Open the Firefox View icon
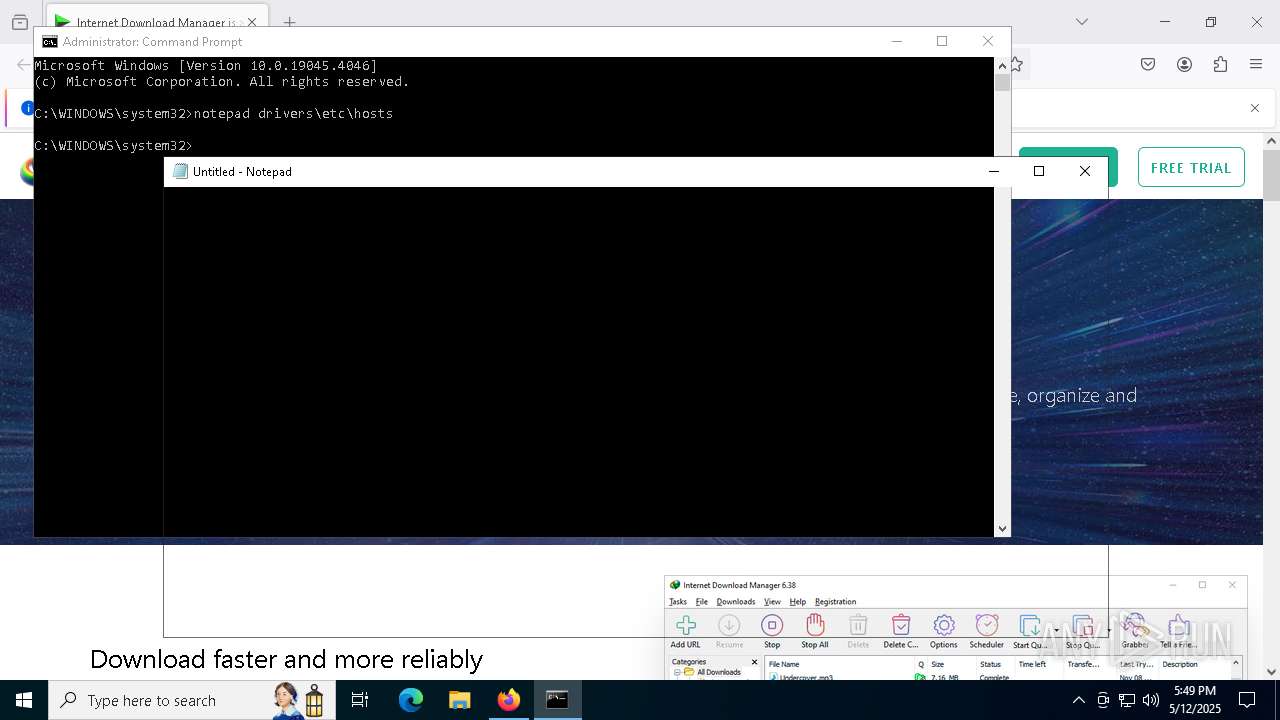Viewport: 1280px width, 720px height. point(20,22)
